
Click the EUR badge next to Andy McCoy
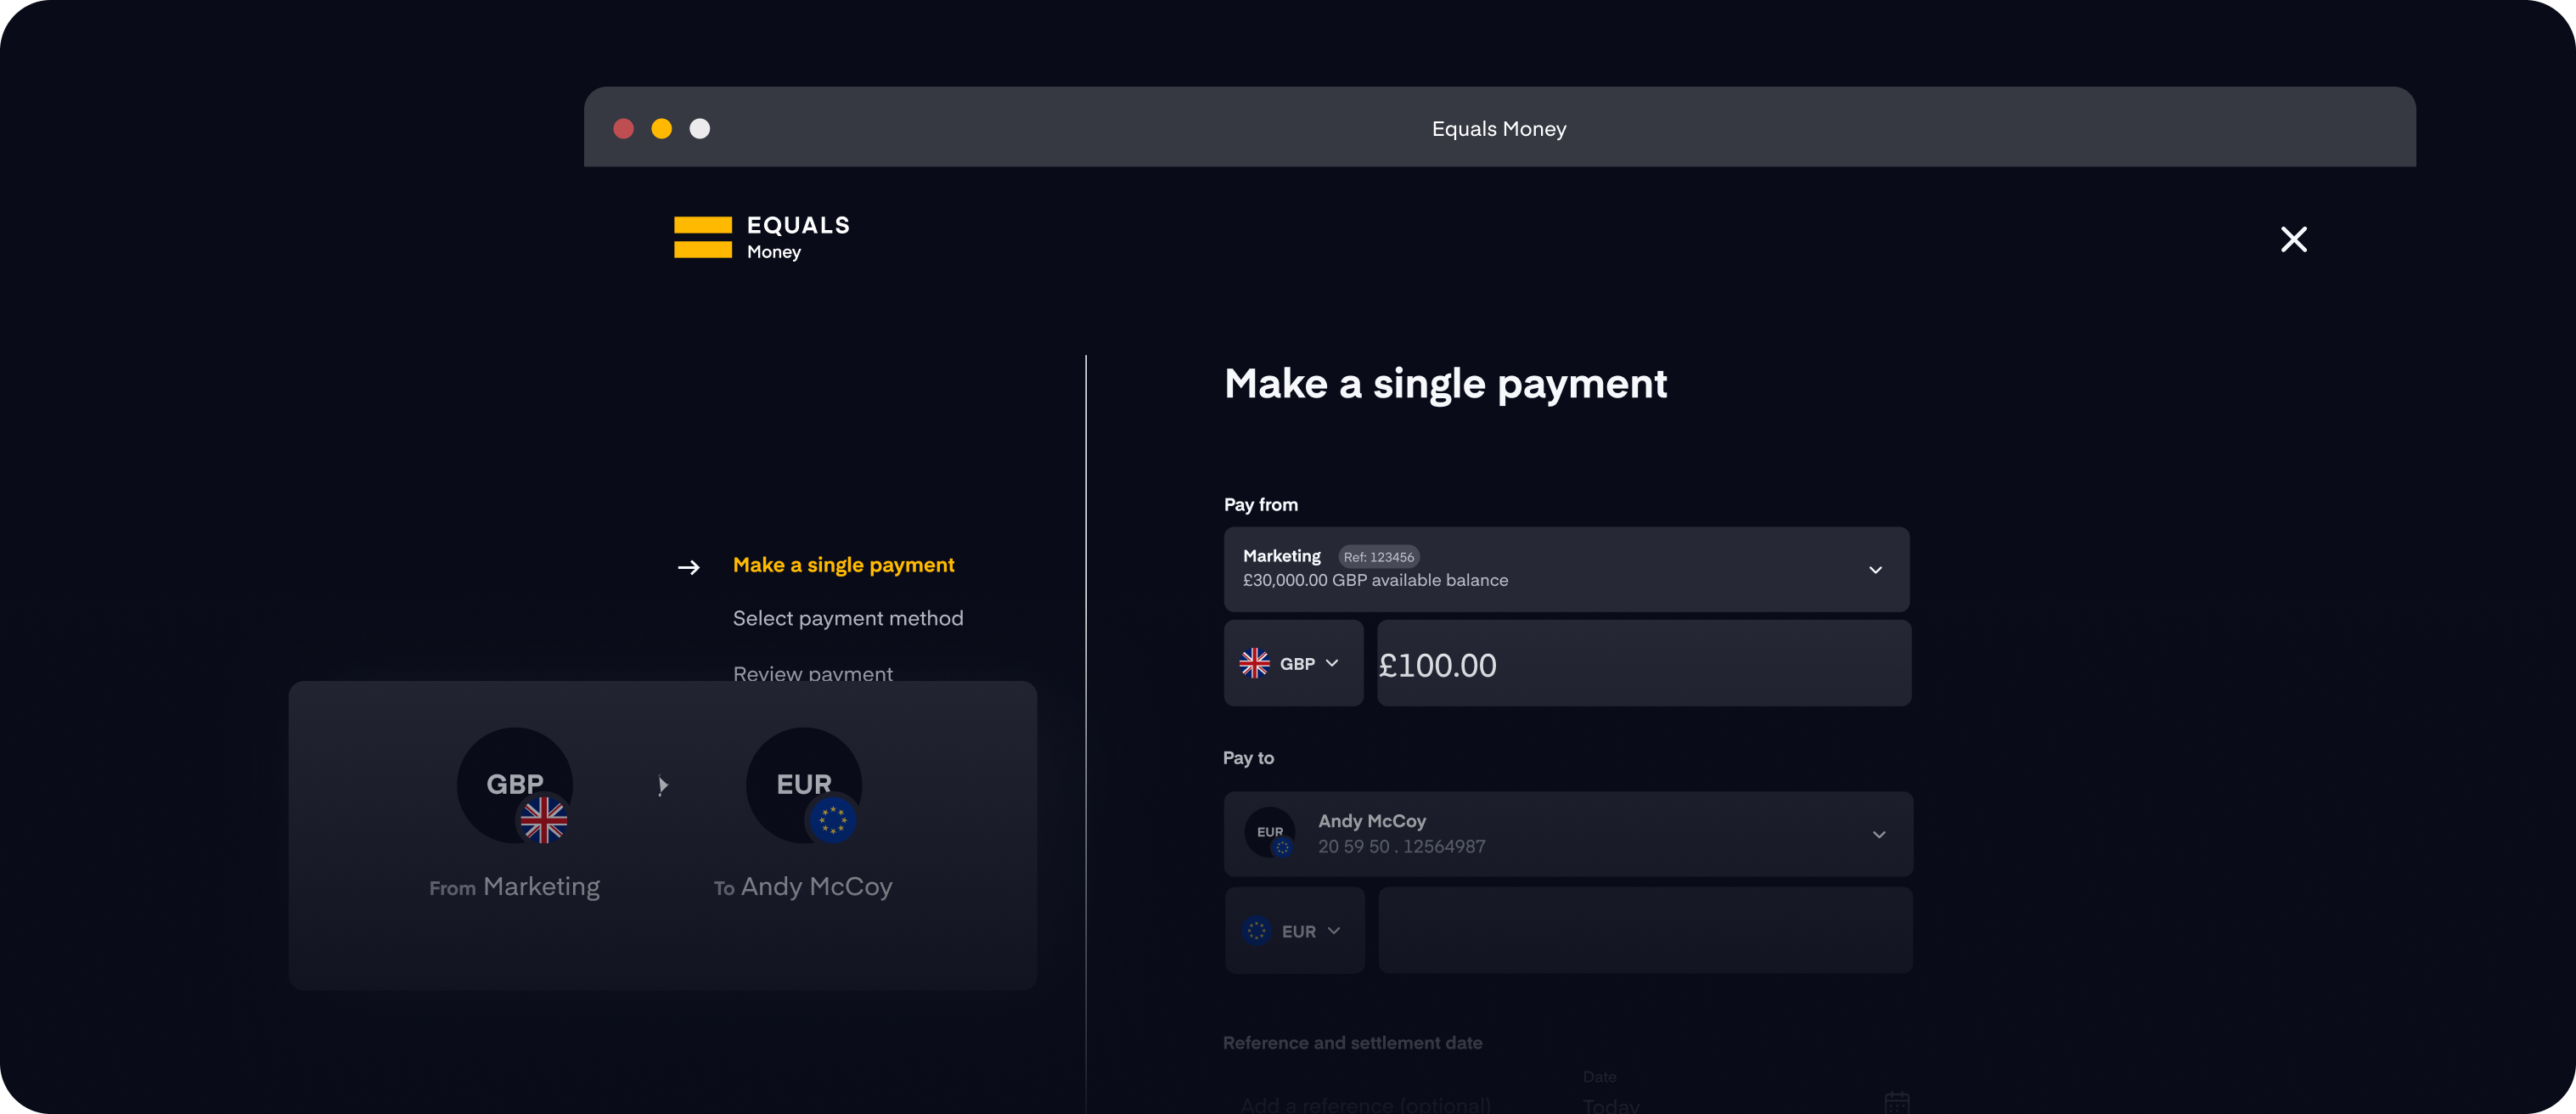(1270, 832)
